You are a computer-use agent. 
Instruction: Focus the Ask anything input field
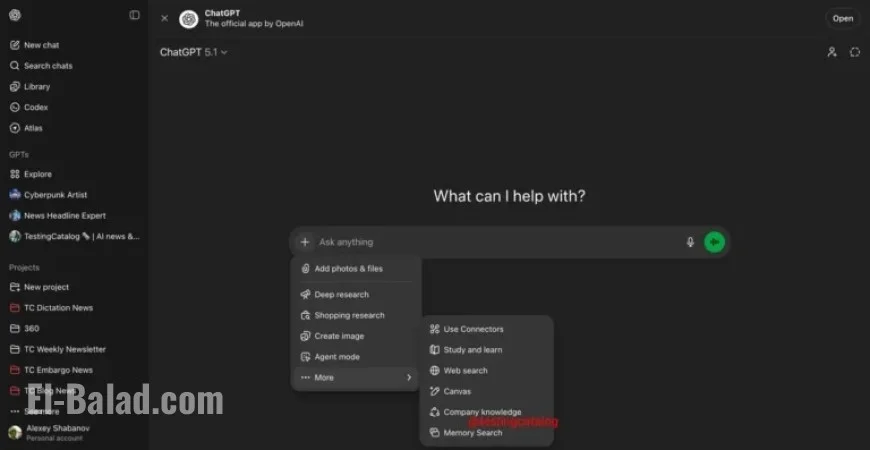pyautogui.click(x=498, y=242)
